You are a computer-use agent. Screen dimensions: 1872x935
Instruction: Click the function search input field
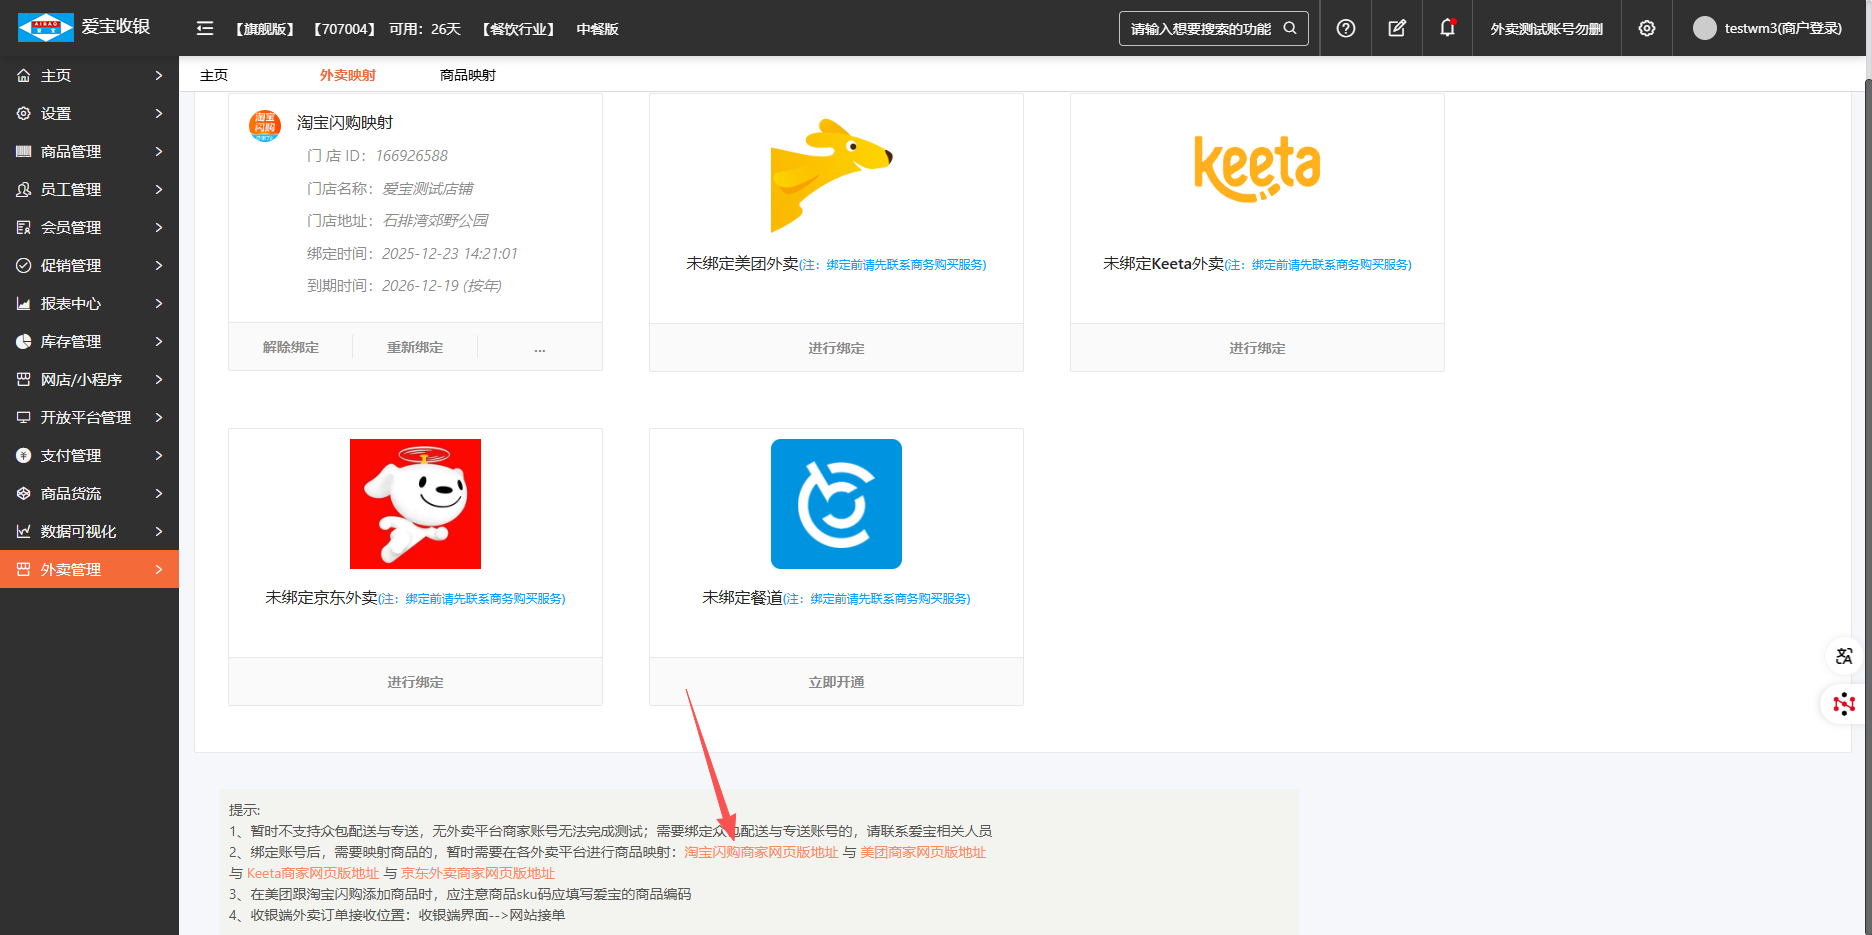[x=1200, y=29]
